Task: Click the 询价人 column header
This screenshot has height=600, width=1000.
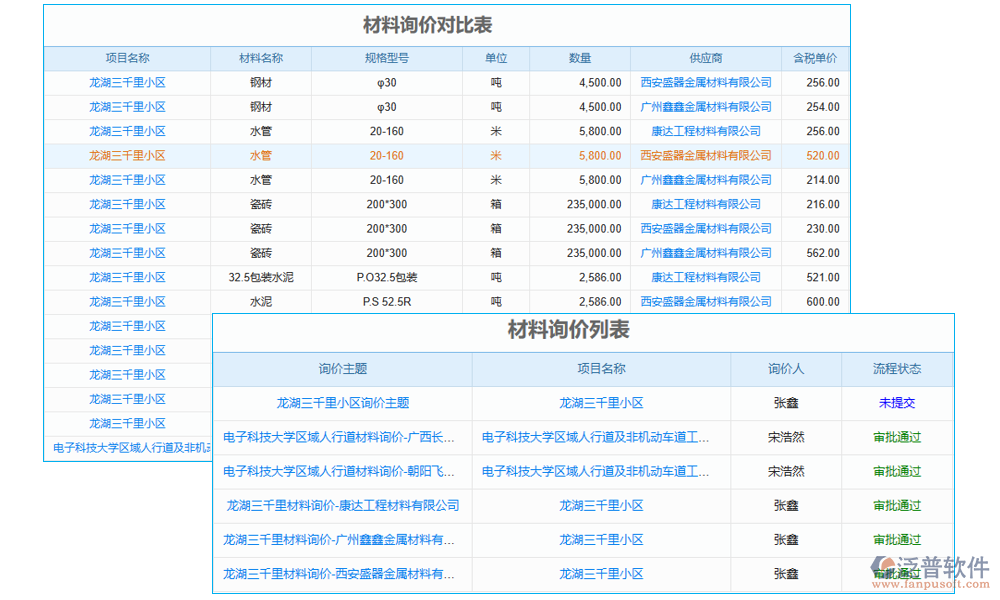Action: [787, 370]
